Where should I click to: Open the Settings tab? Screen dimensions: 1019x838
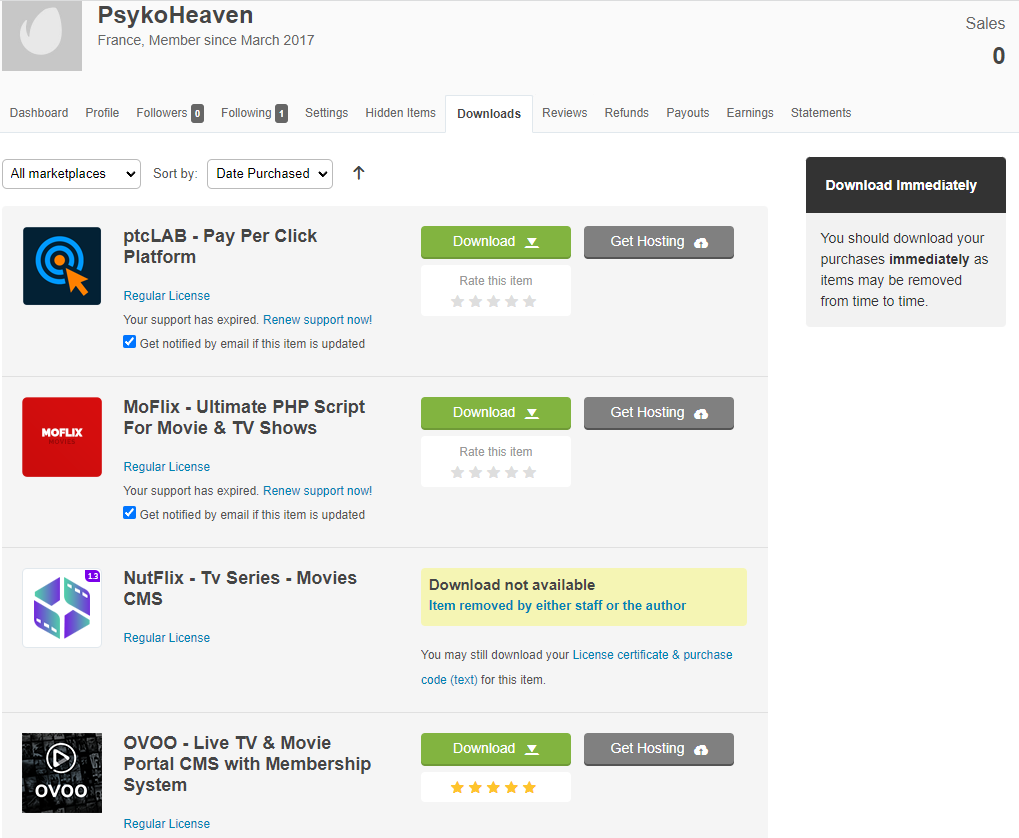click(x=326, y=112)
